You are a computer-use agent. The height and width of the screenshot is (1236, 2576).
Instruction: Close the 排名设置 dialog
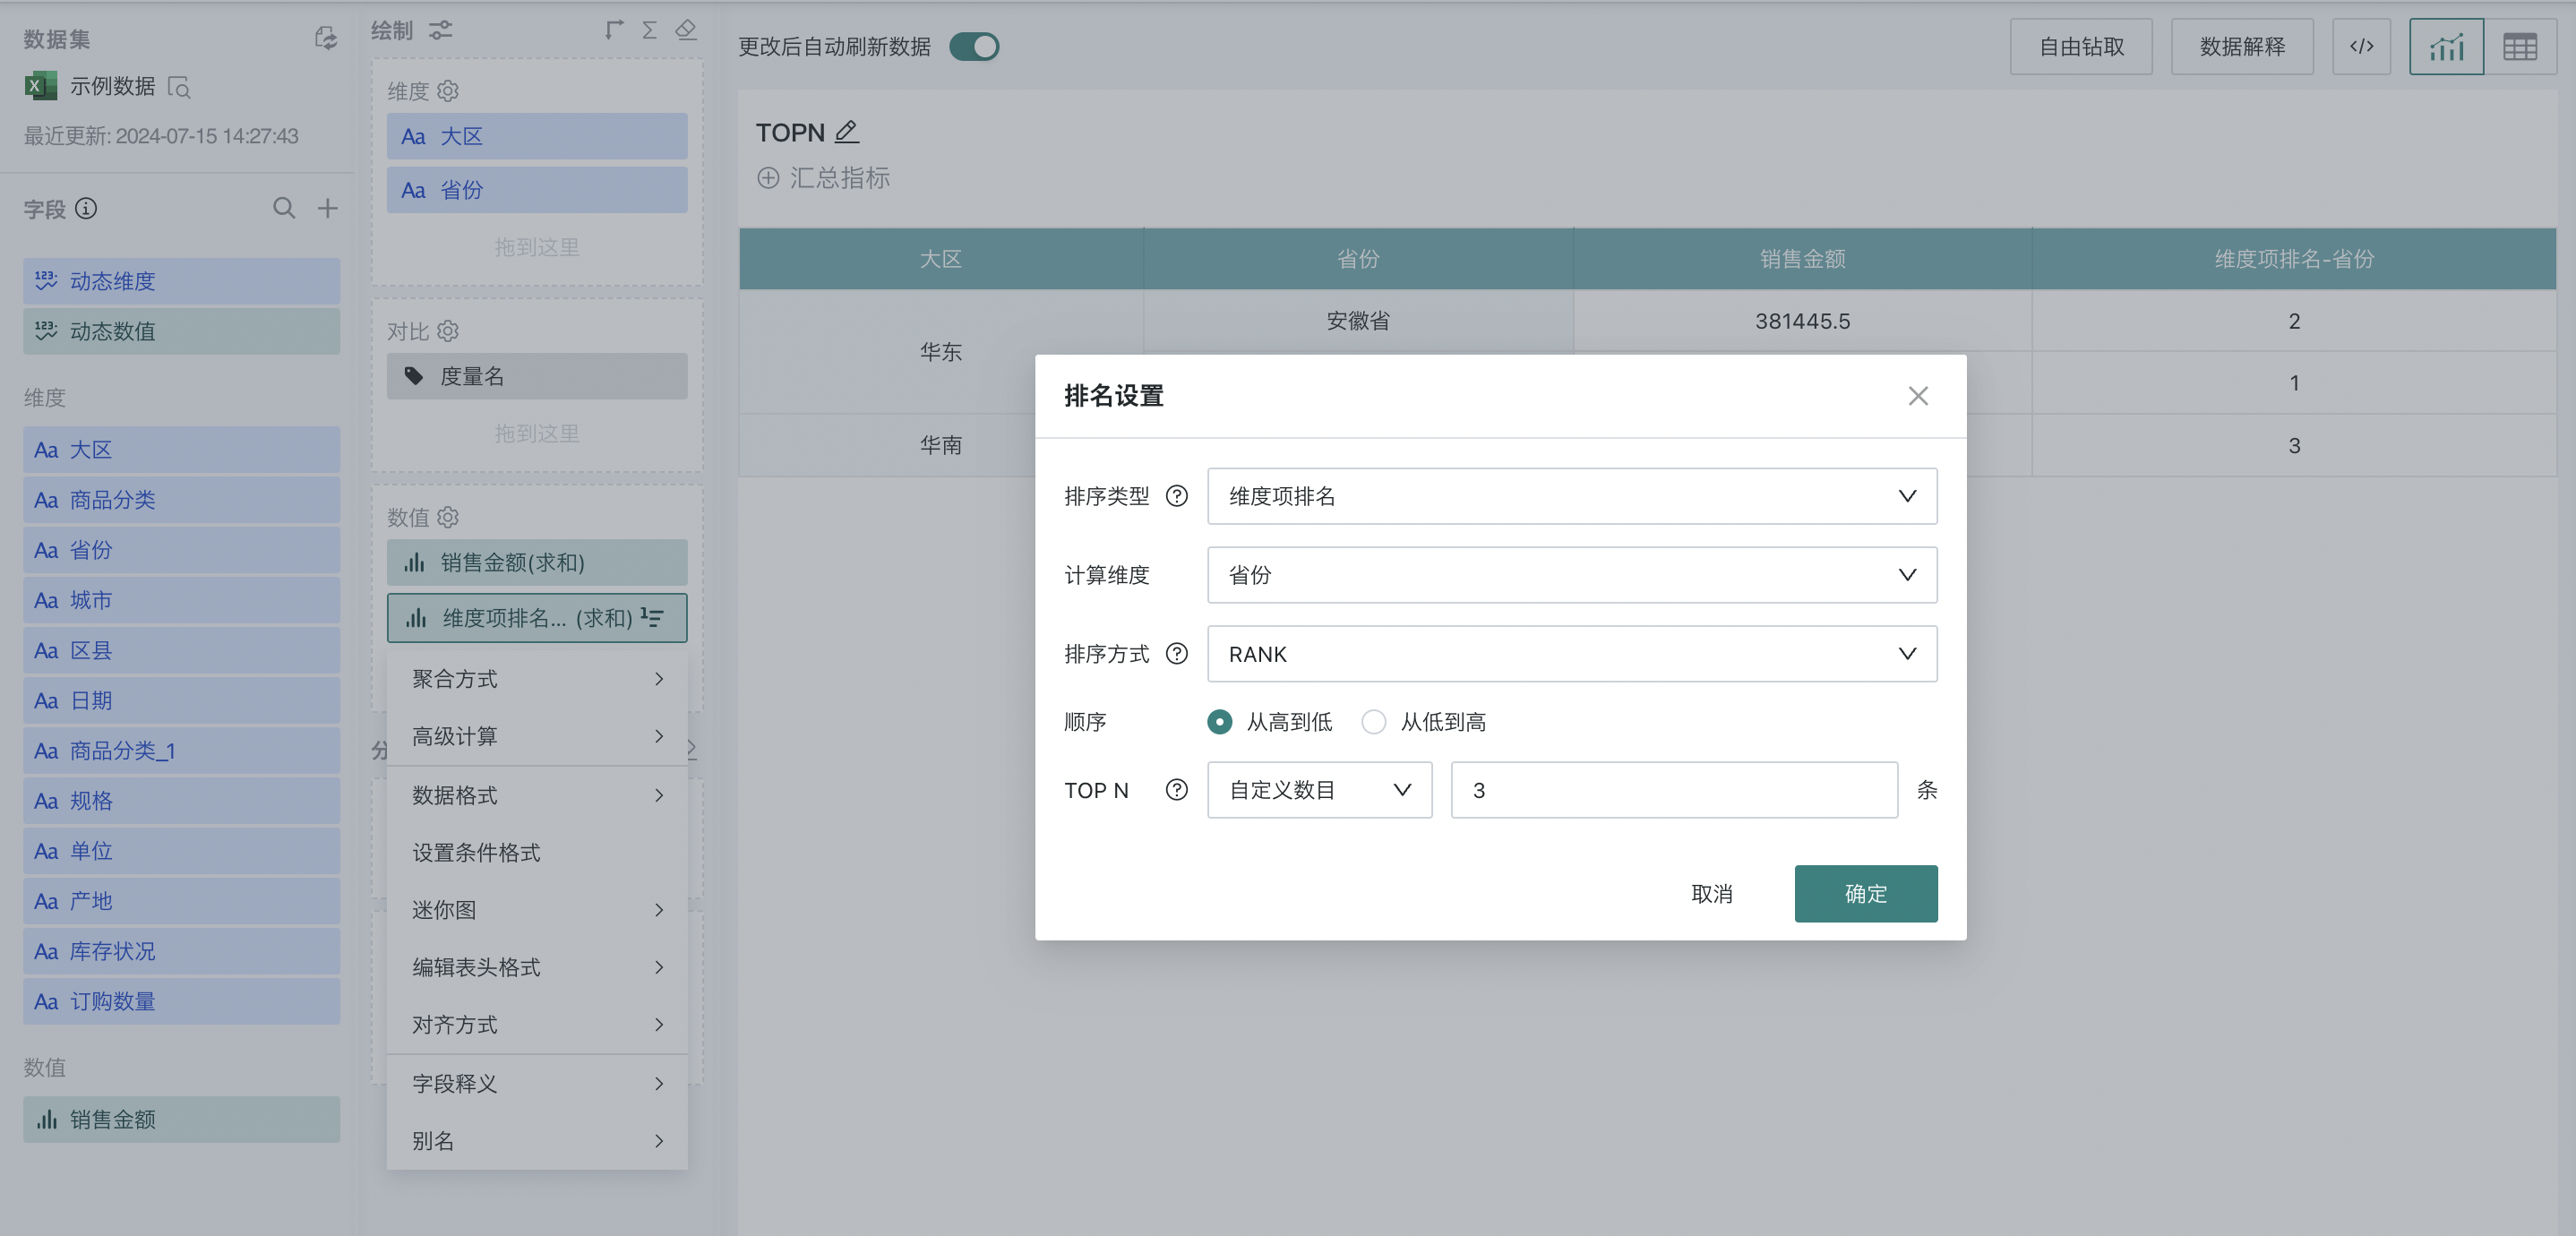[1917, 396]
